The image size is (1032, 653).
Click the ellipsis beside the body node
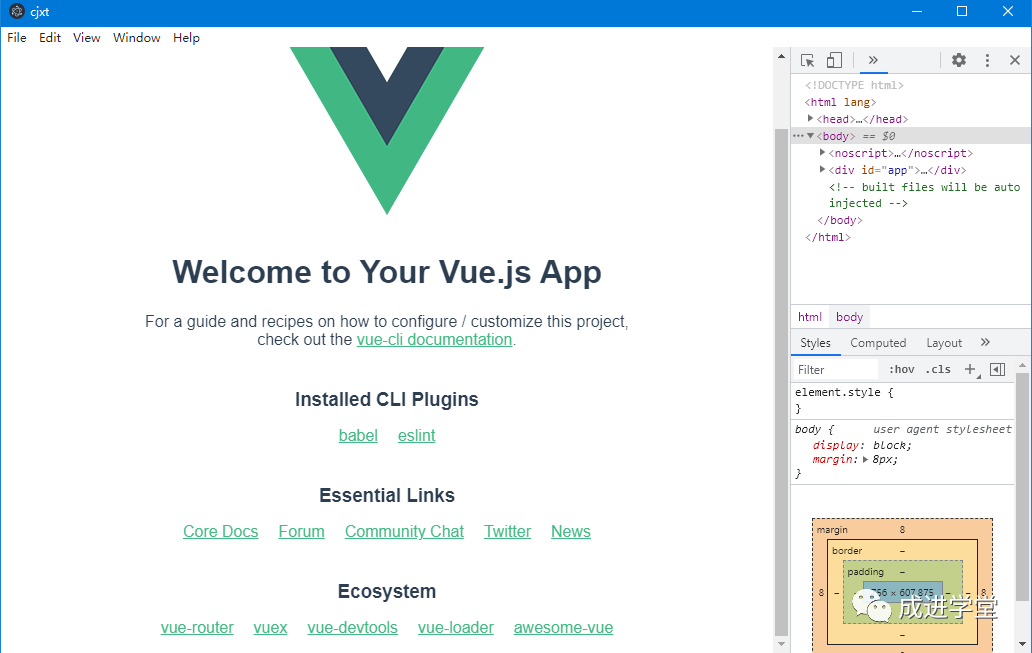(798, 136)
